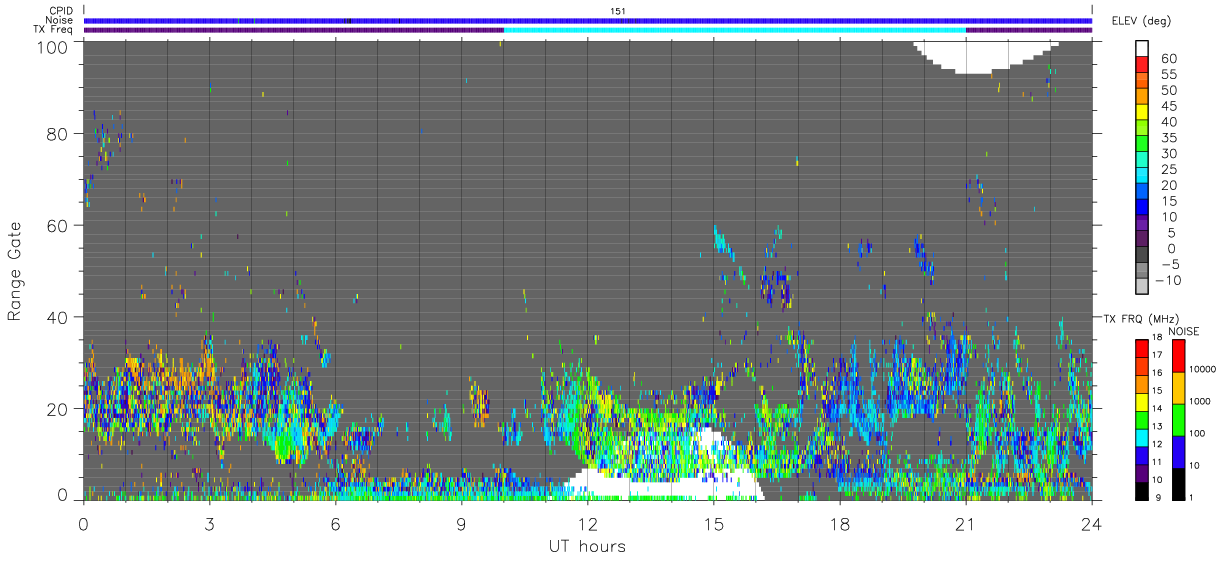This screenshot has width=1228, height=567.
Task: Pick the red segment of the ELEV colorbar
Action: tap(1142, 66)
